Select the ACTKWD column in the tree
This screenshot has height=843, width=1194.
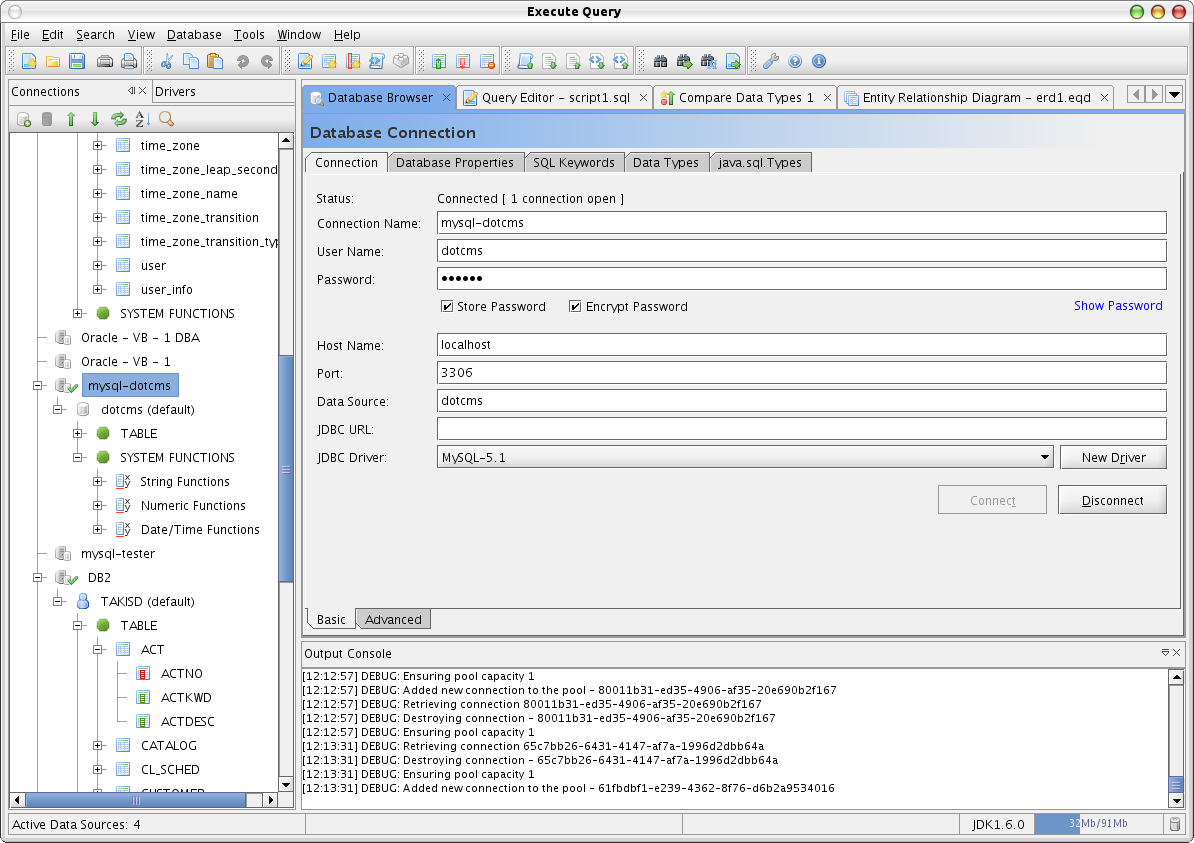186,698
